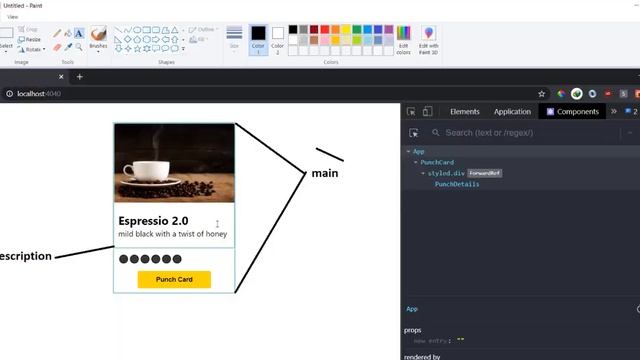640x360 pixels.
Task: Switch to the Components tab in DevTools
Action: (x=573, y=111)
